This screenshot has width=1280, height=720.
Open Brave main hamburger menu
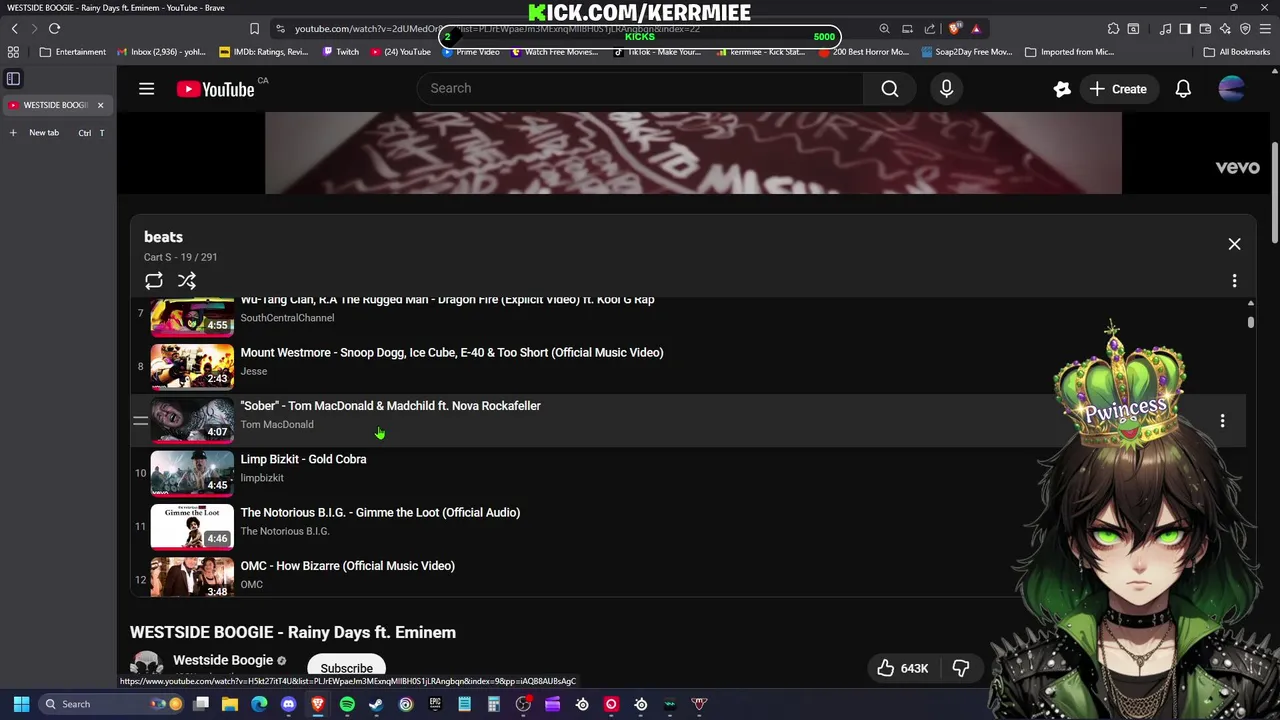click(1265, 29)
